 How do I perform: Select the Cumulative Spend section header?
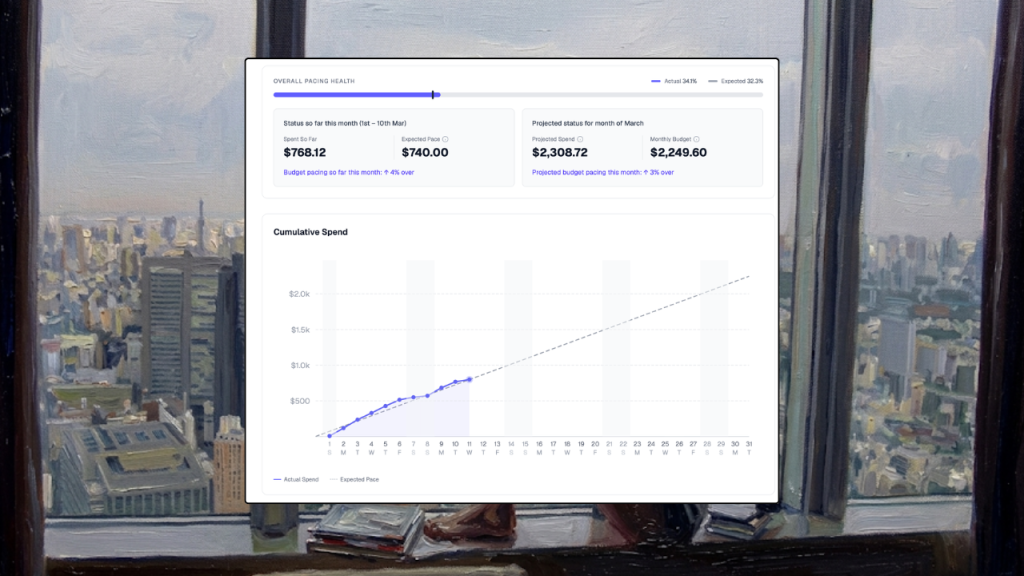(311, 232)
